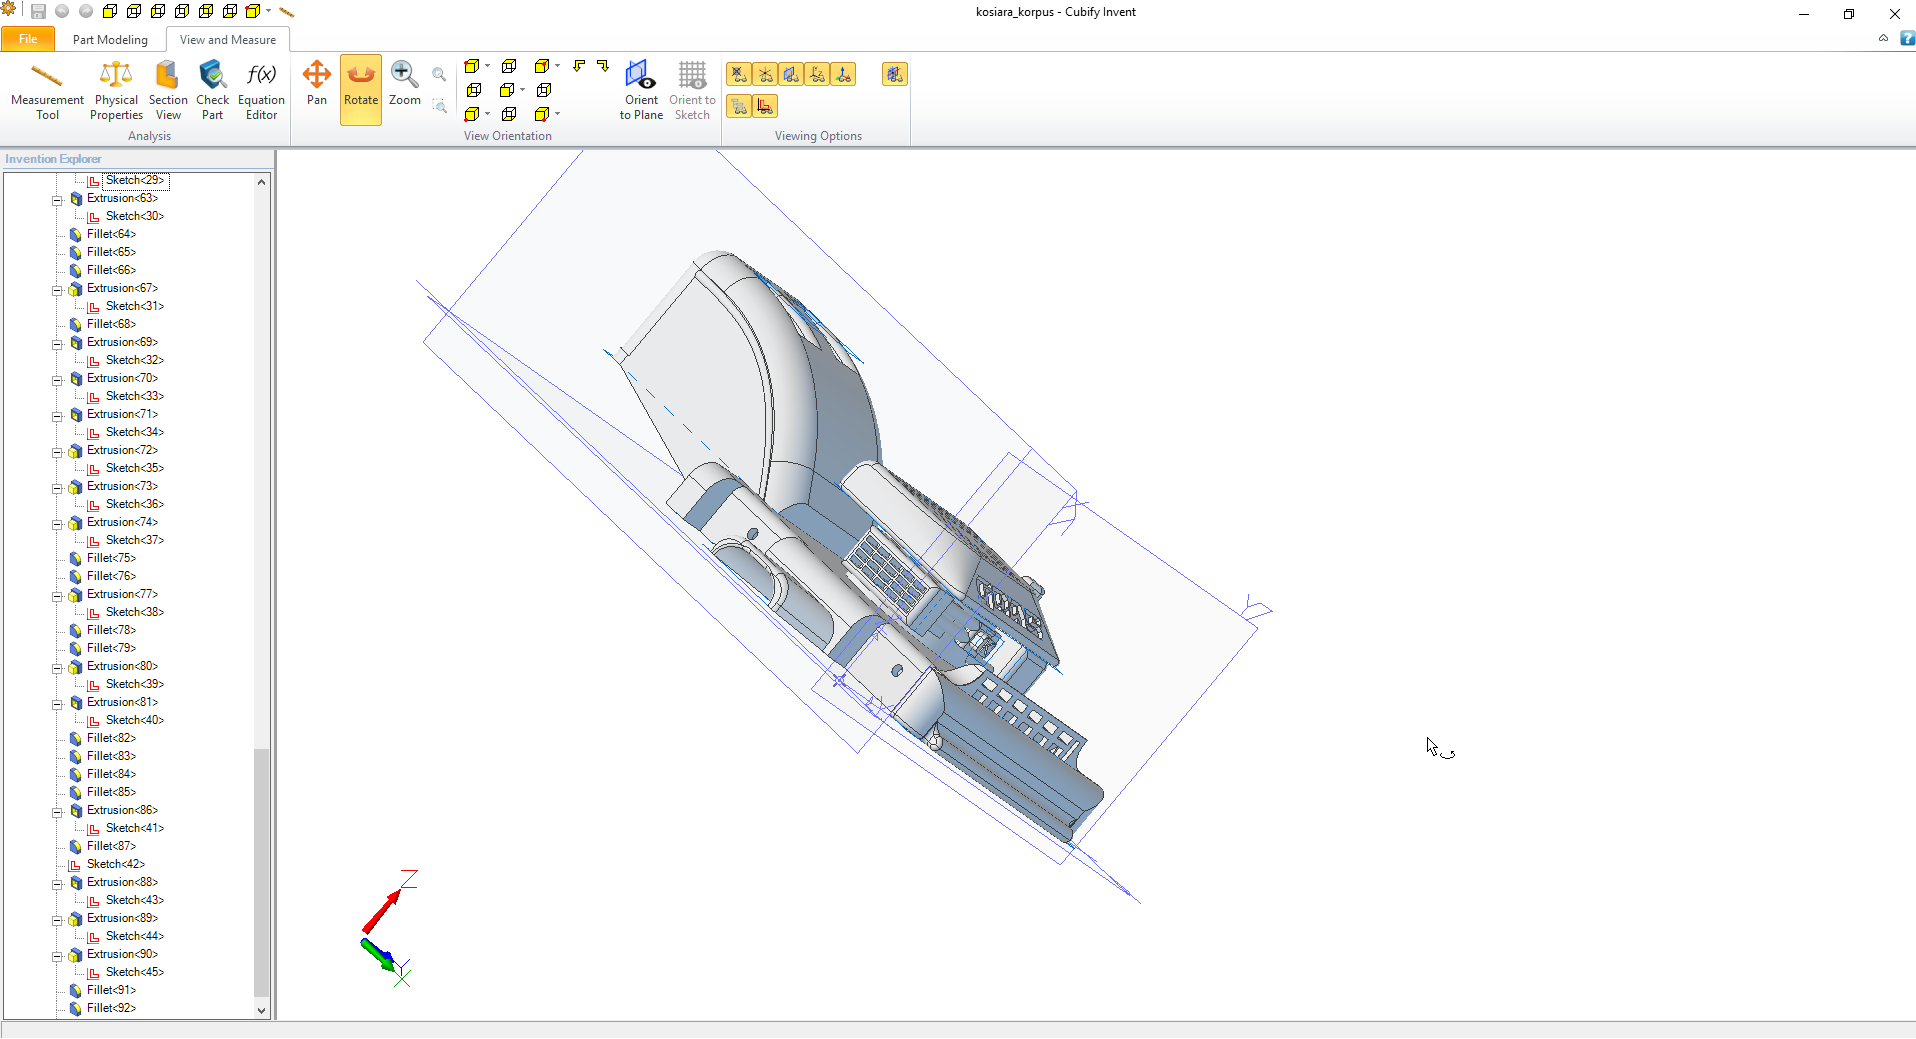Toggle reference points visibility
The height and width of the screenshot is (1039, 1916).
pyautogui.click(x=739, y=74)
